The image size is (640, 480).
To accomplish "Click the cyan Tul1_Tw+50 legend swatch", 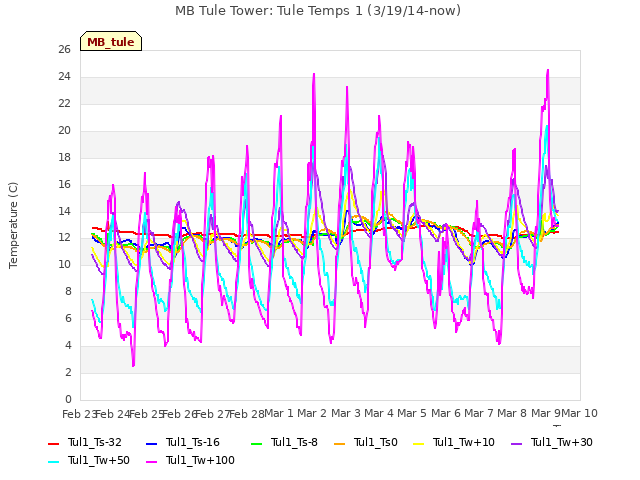I will [53, 462].
